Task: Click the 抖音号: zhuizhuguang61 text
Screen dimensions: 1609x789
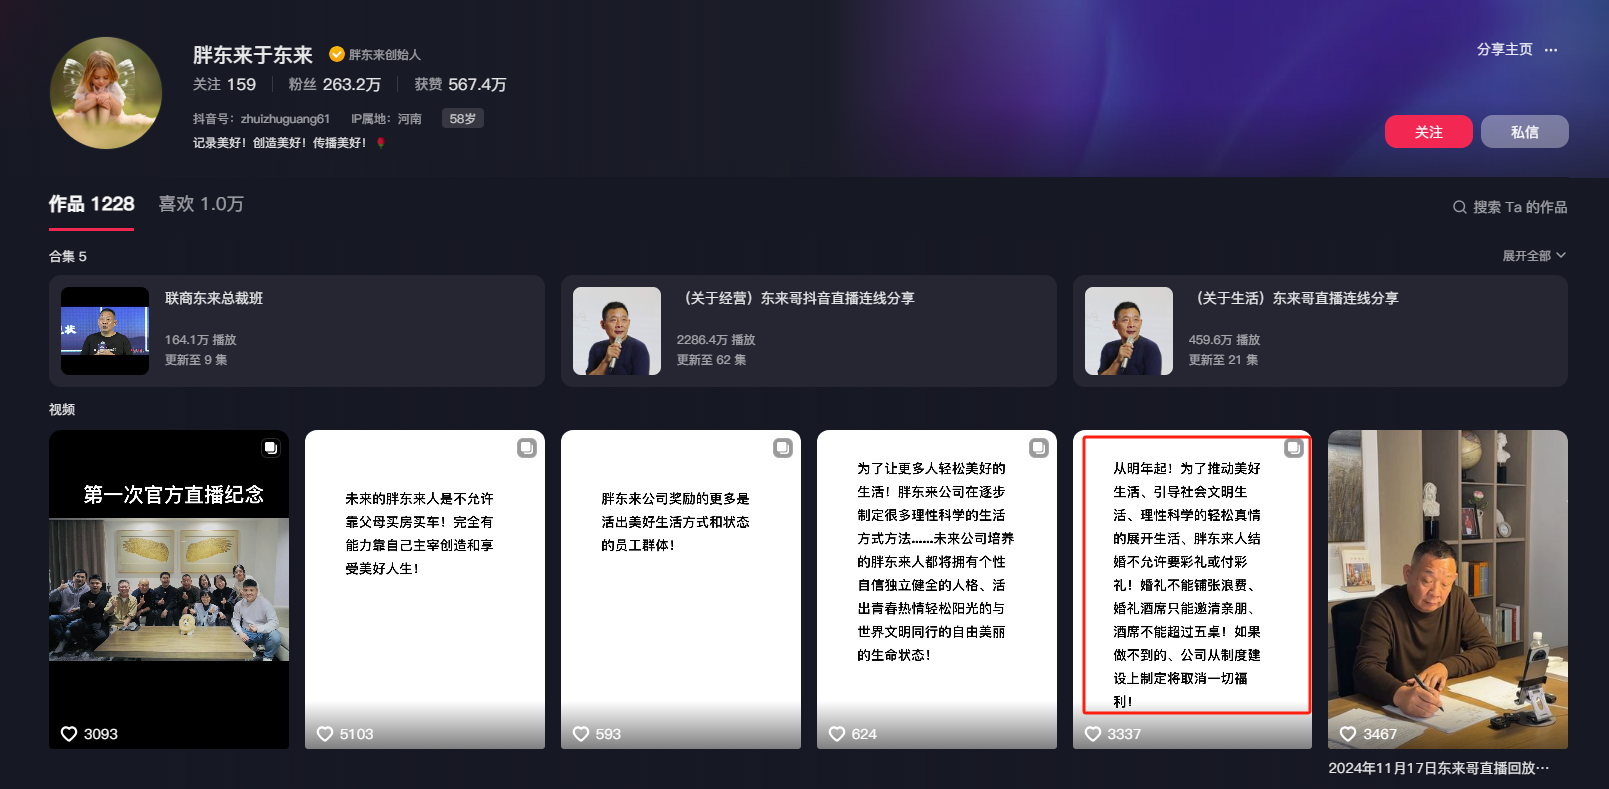Action: (x=261, y=119)
